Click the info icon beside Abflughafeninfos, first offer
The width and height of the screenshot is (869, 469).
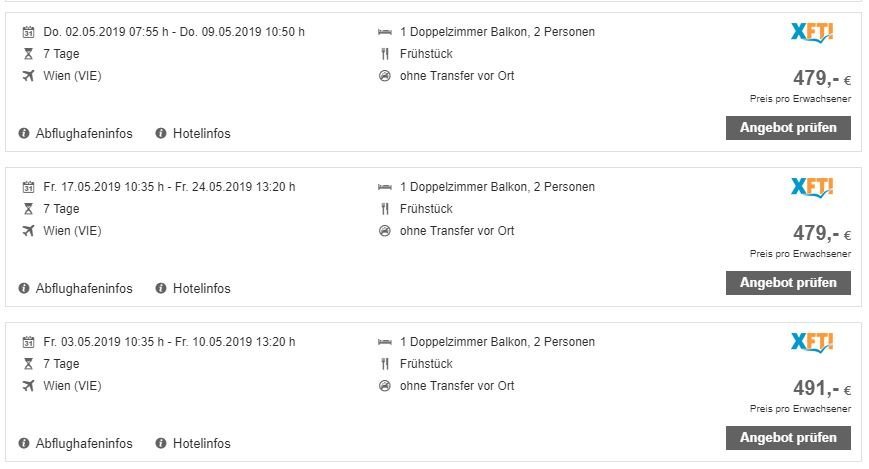(24, 134)
